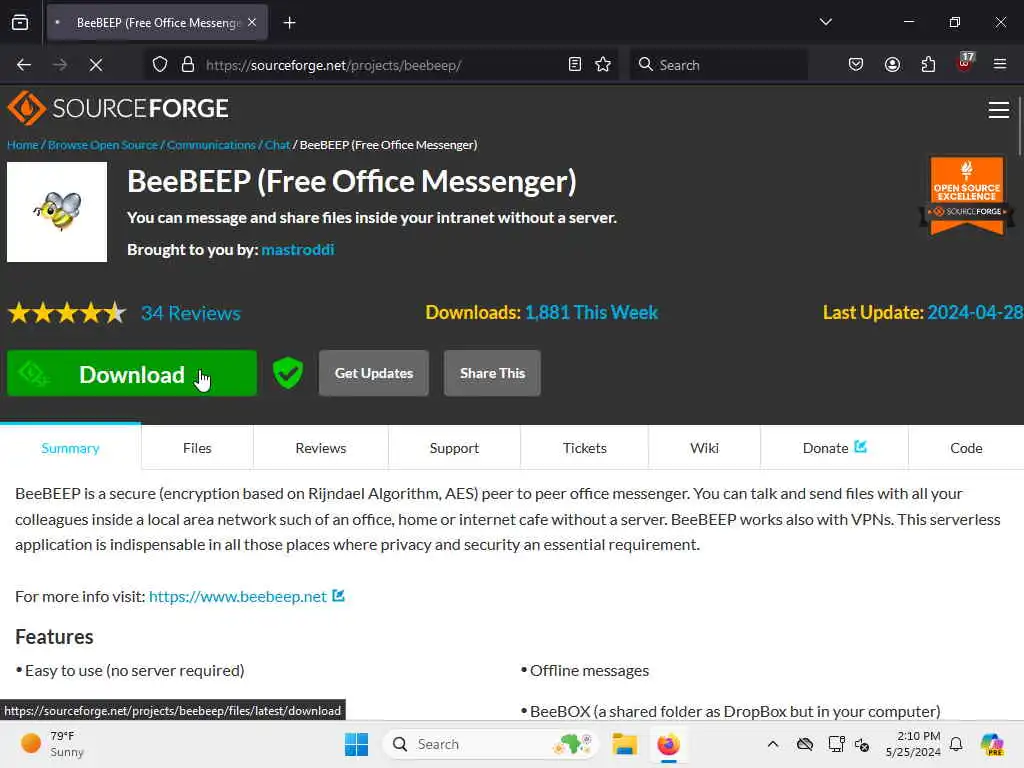Screen dimensions: 1024x768
Task: Open Chat breadcrumb link
Action: [277, 145]
